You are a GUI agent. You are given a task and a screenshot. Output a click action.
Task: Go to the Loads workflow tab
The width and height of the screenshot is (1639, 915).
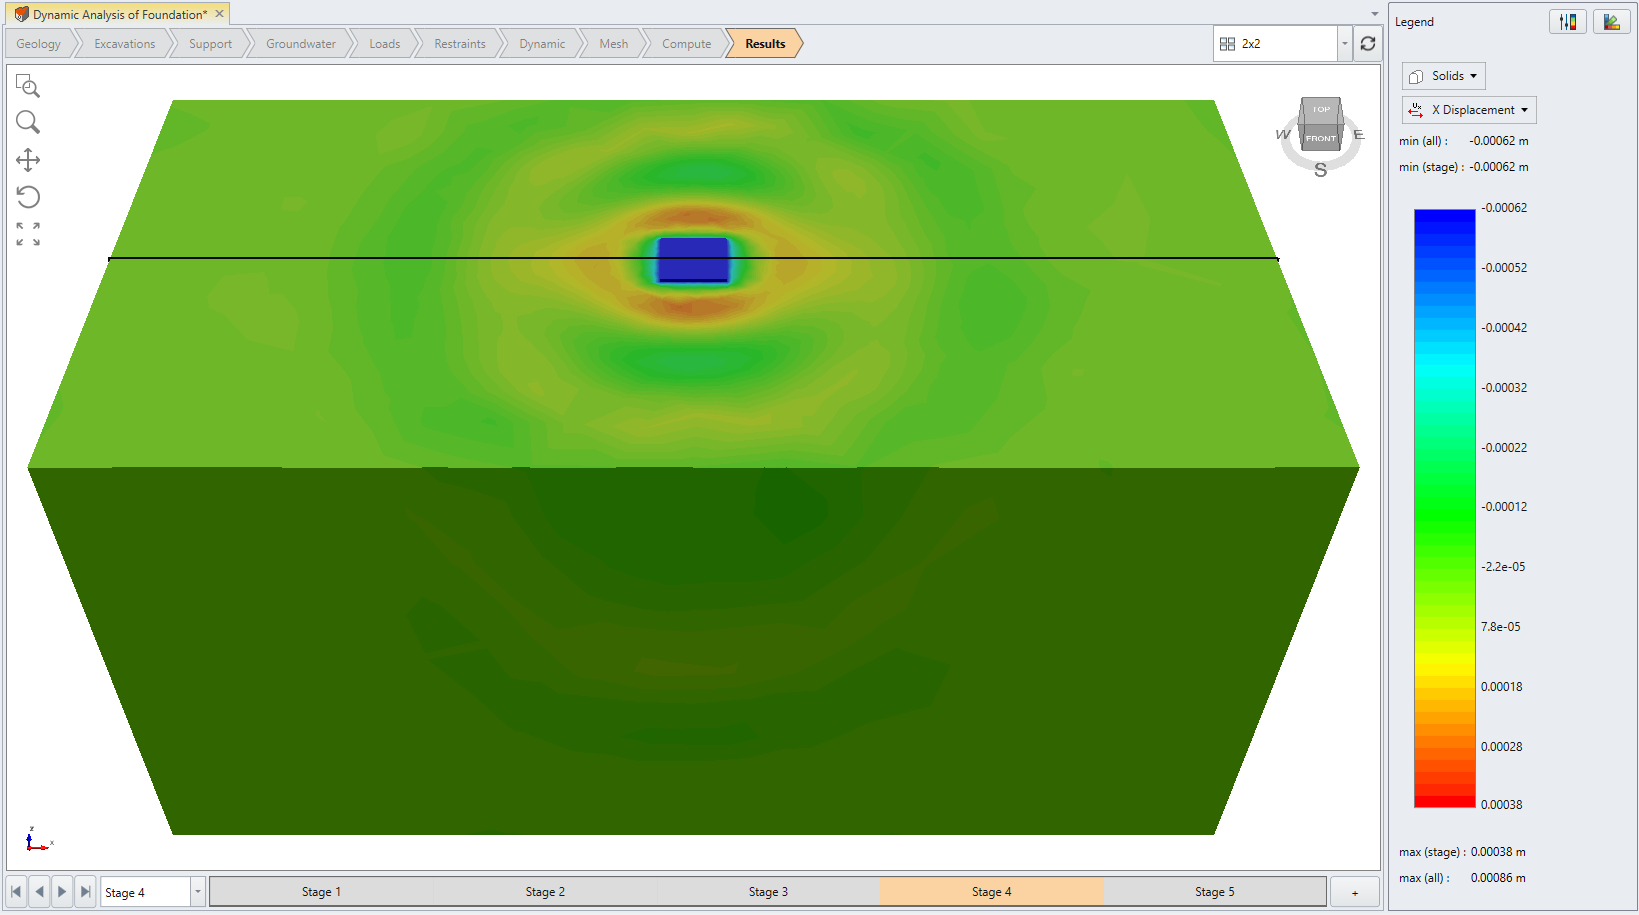[x=385, y=44]
